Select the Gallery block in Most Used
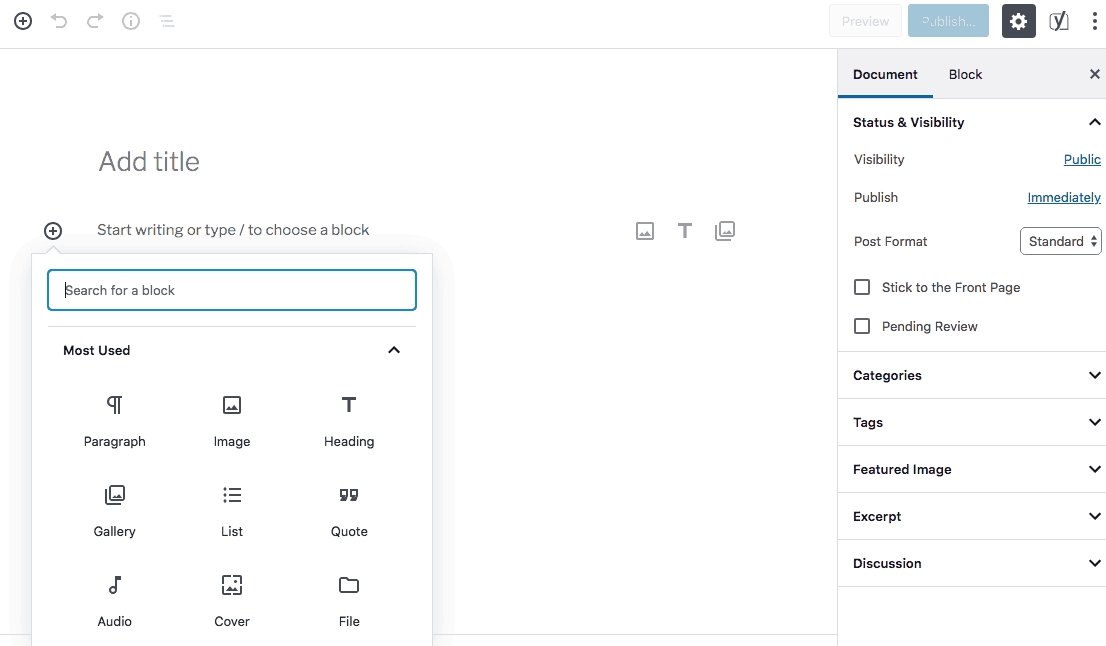Viewport: 1106px width, 646px height. [114, 512]
